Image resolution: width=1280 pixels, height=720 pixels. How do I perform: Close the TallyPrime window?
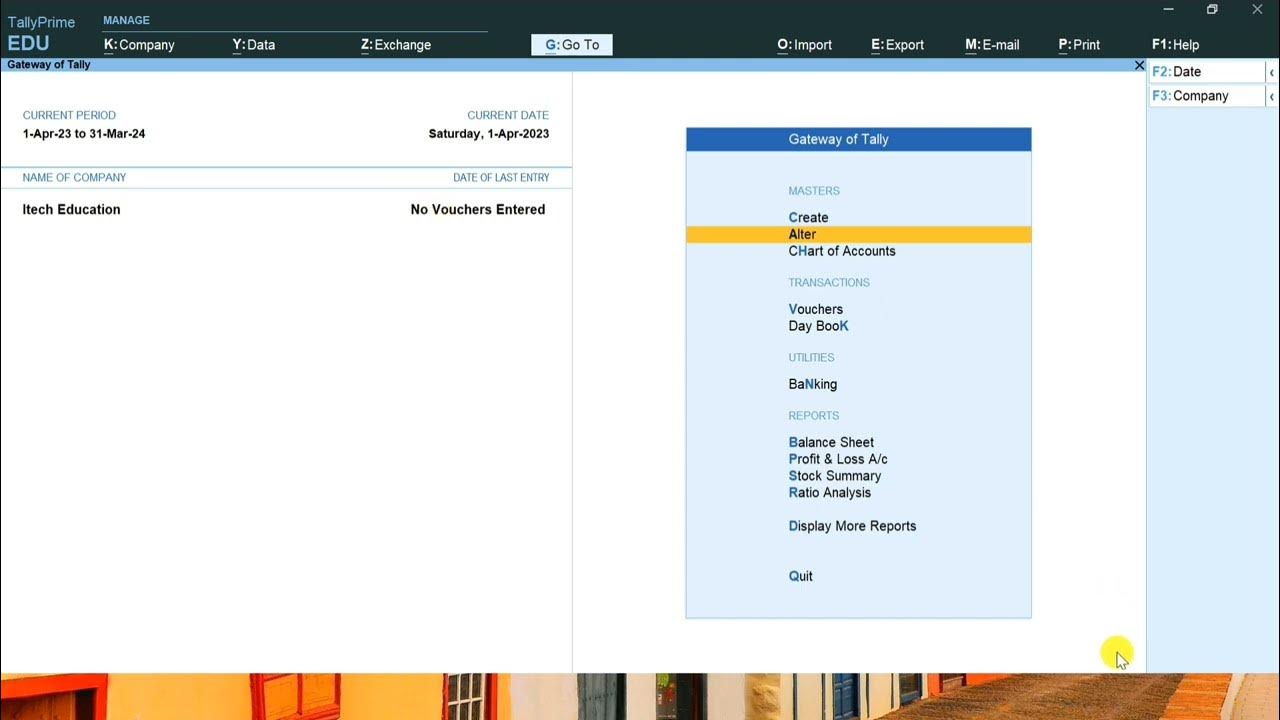point(1257,9)
